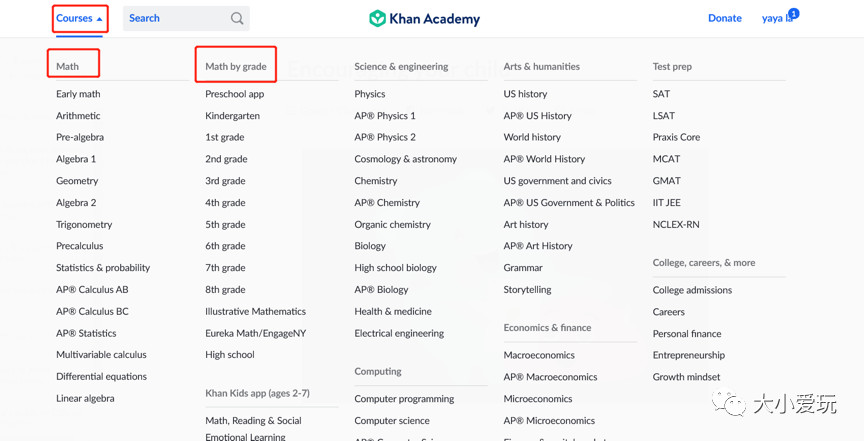Collapse the Courses dropdown menu

[x=79, y=18]
